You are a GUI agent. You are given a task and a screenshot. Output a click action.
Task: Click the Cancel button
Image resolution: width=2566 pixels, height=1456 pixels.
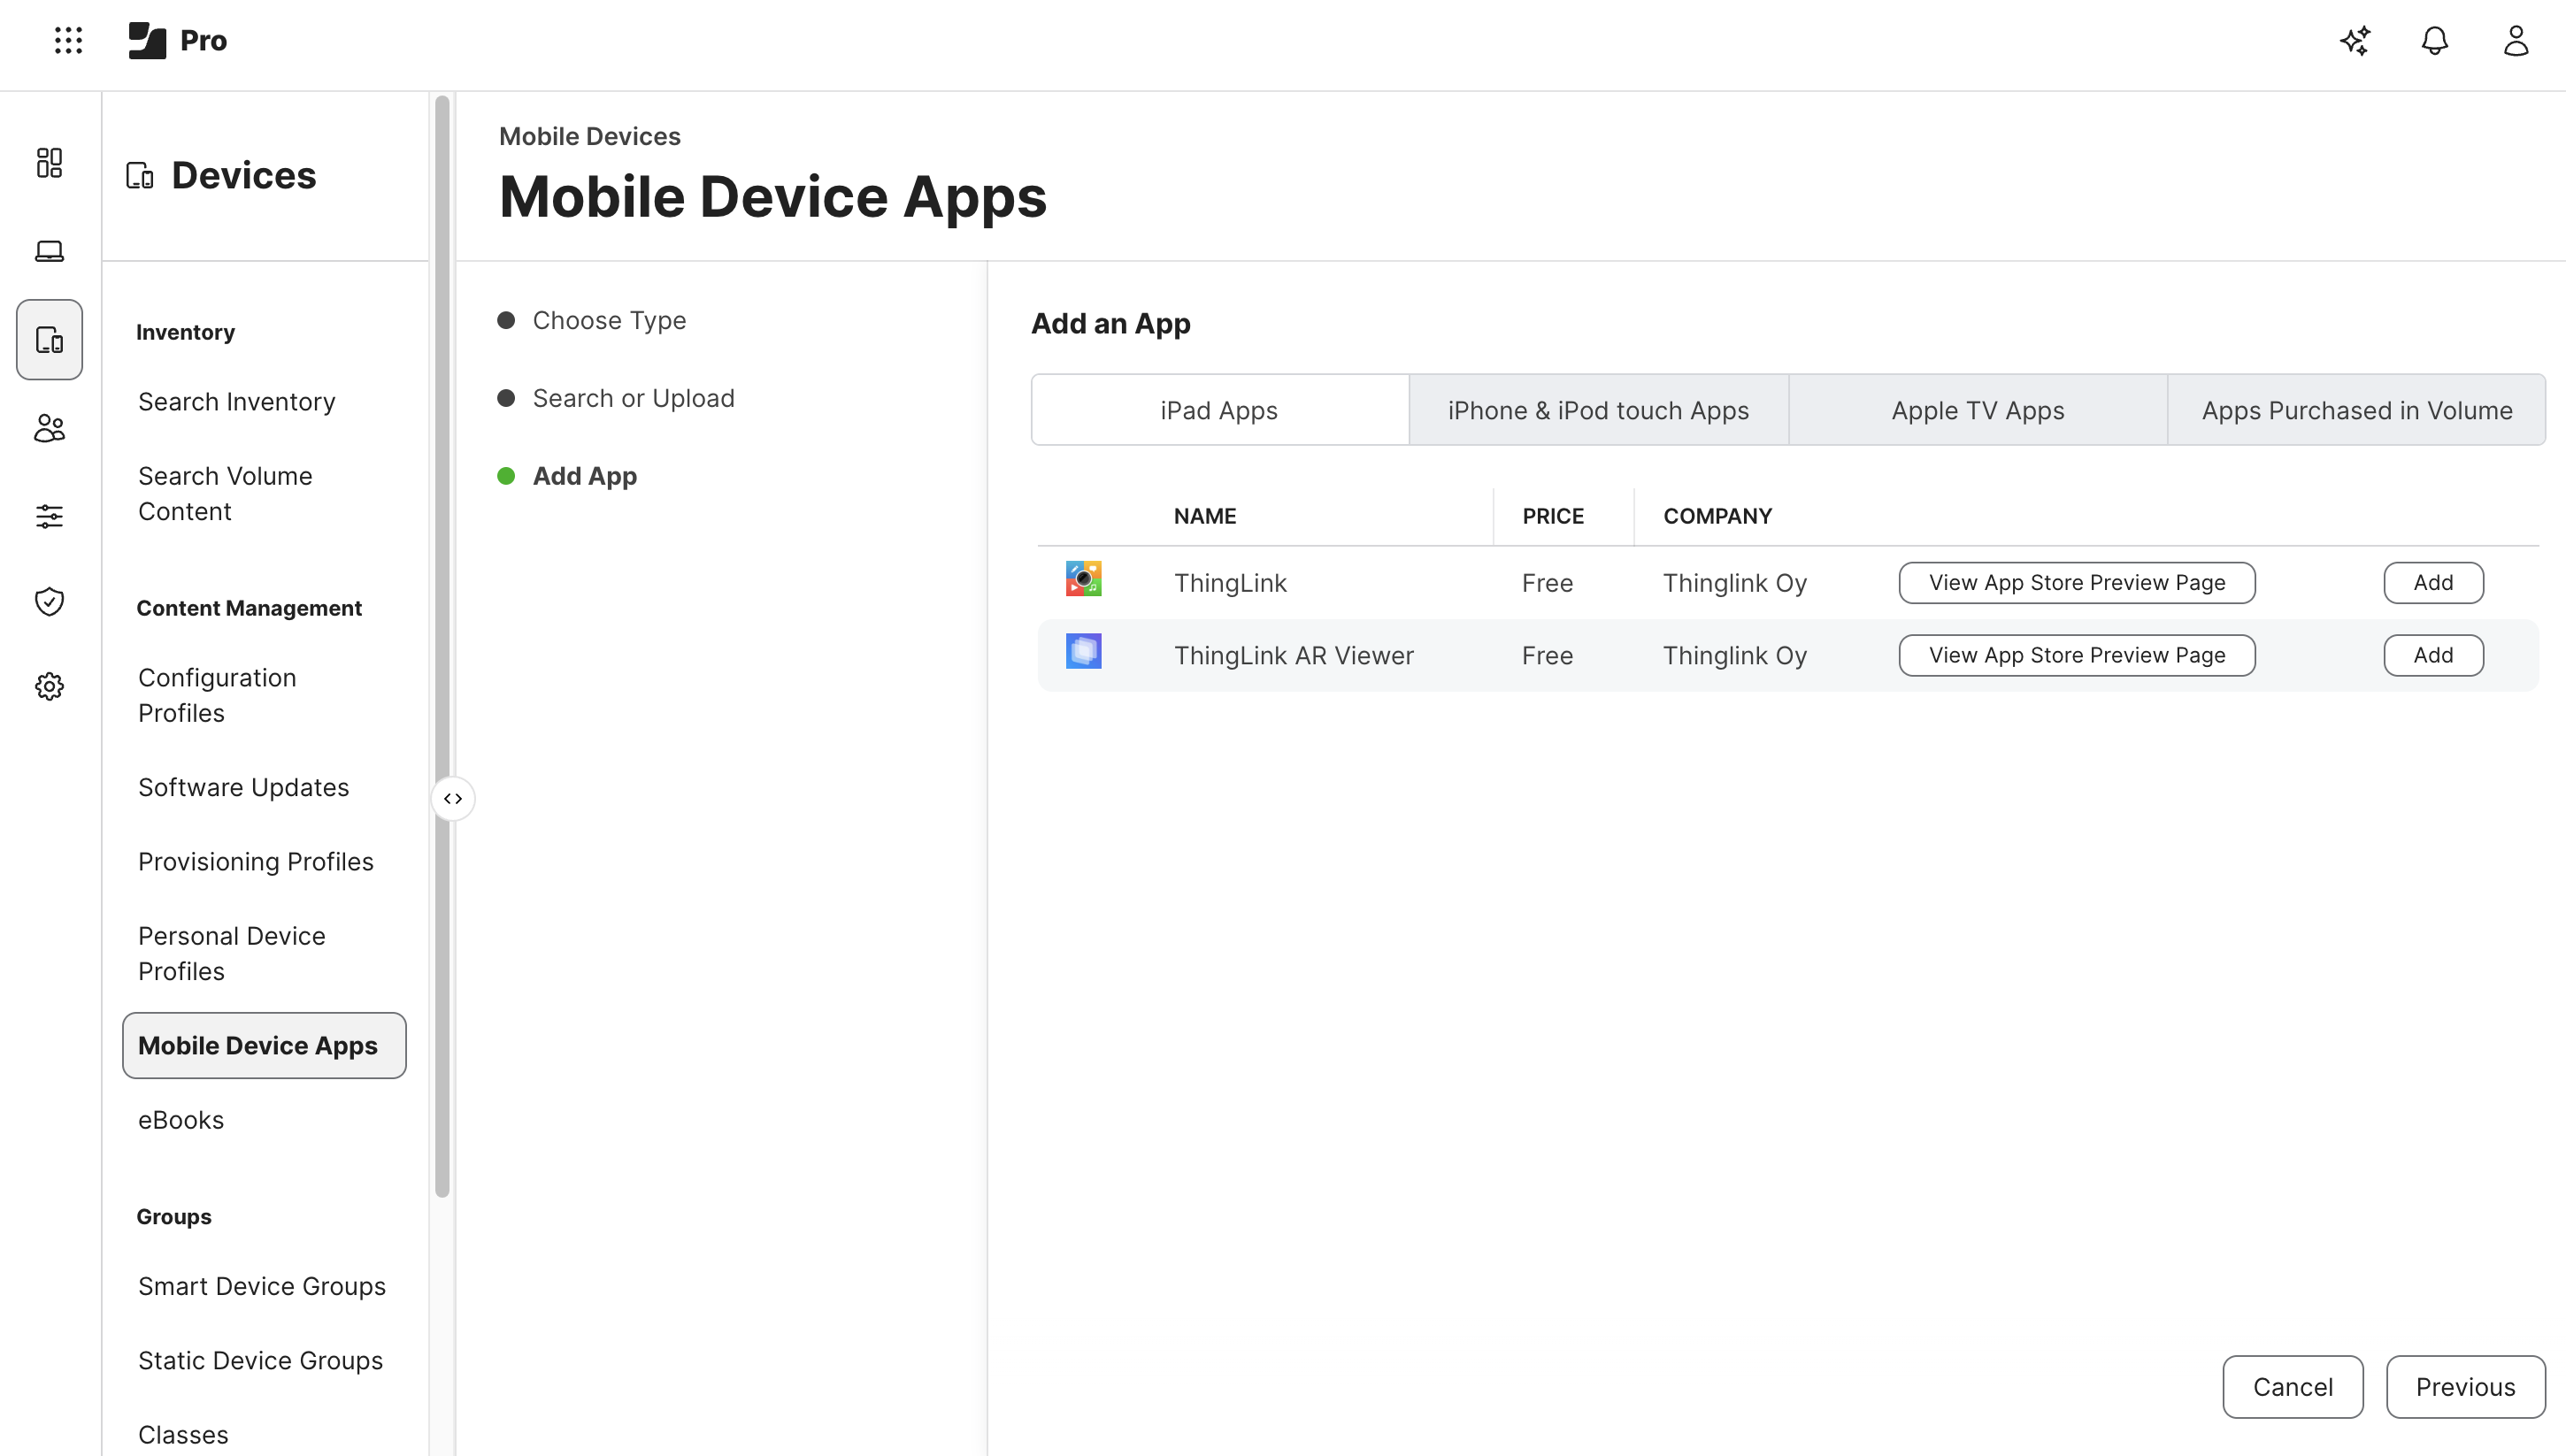click(x=2292, y=1387)
